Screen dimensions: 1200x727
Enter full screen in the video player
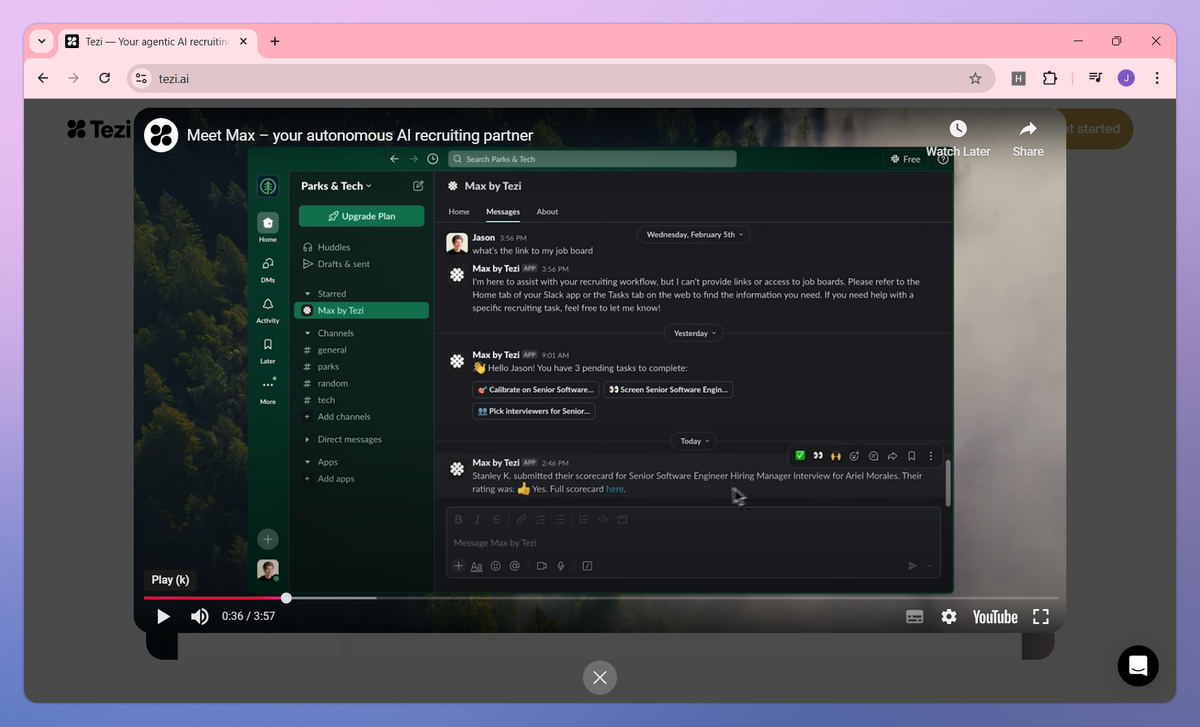click(x=1041, y=617)
